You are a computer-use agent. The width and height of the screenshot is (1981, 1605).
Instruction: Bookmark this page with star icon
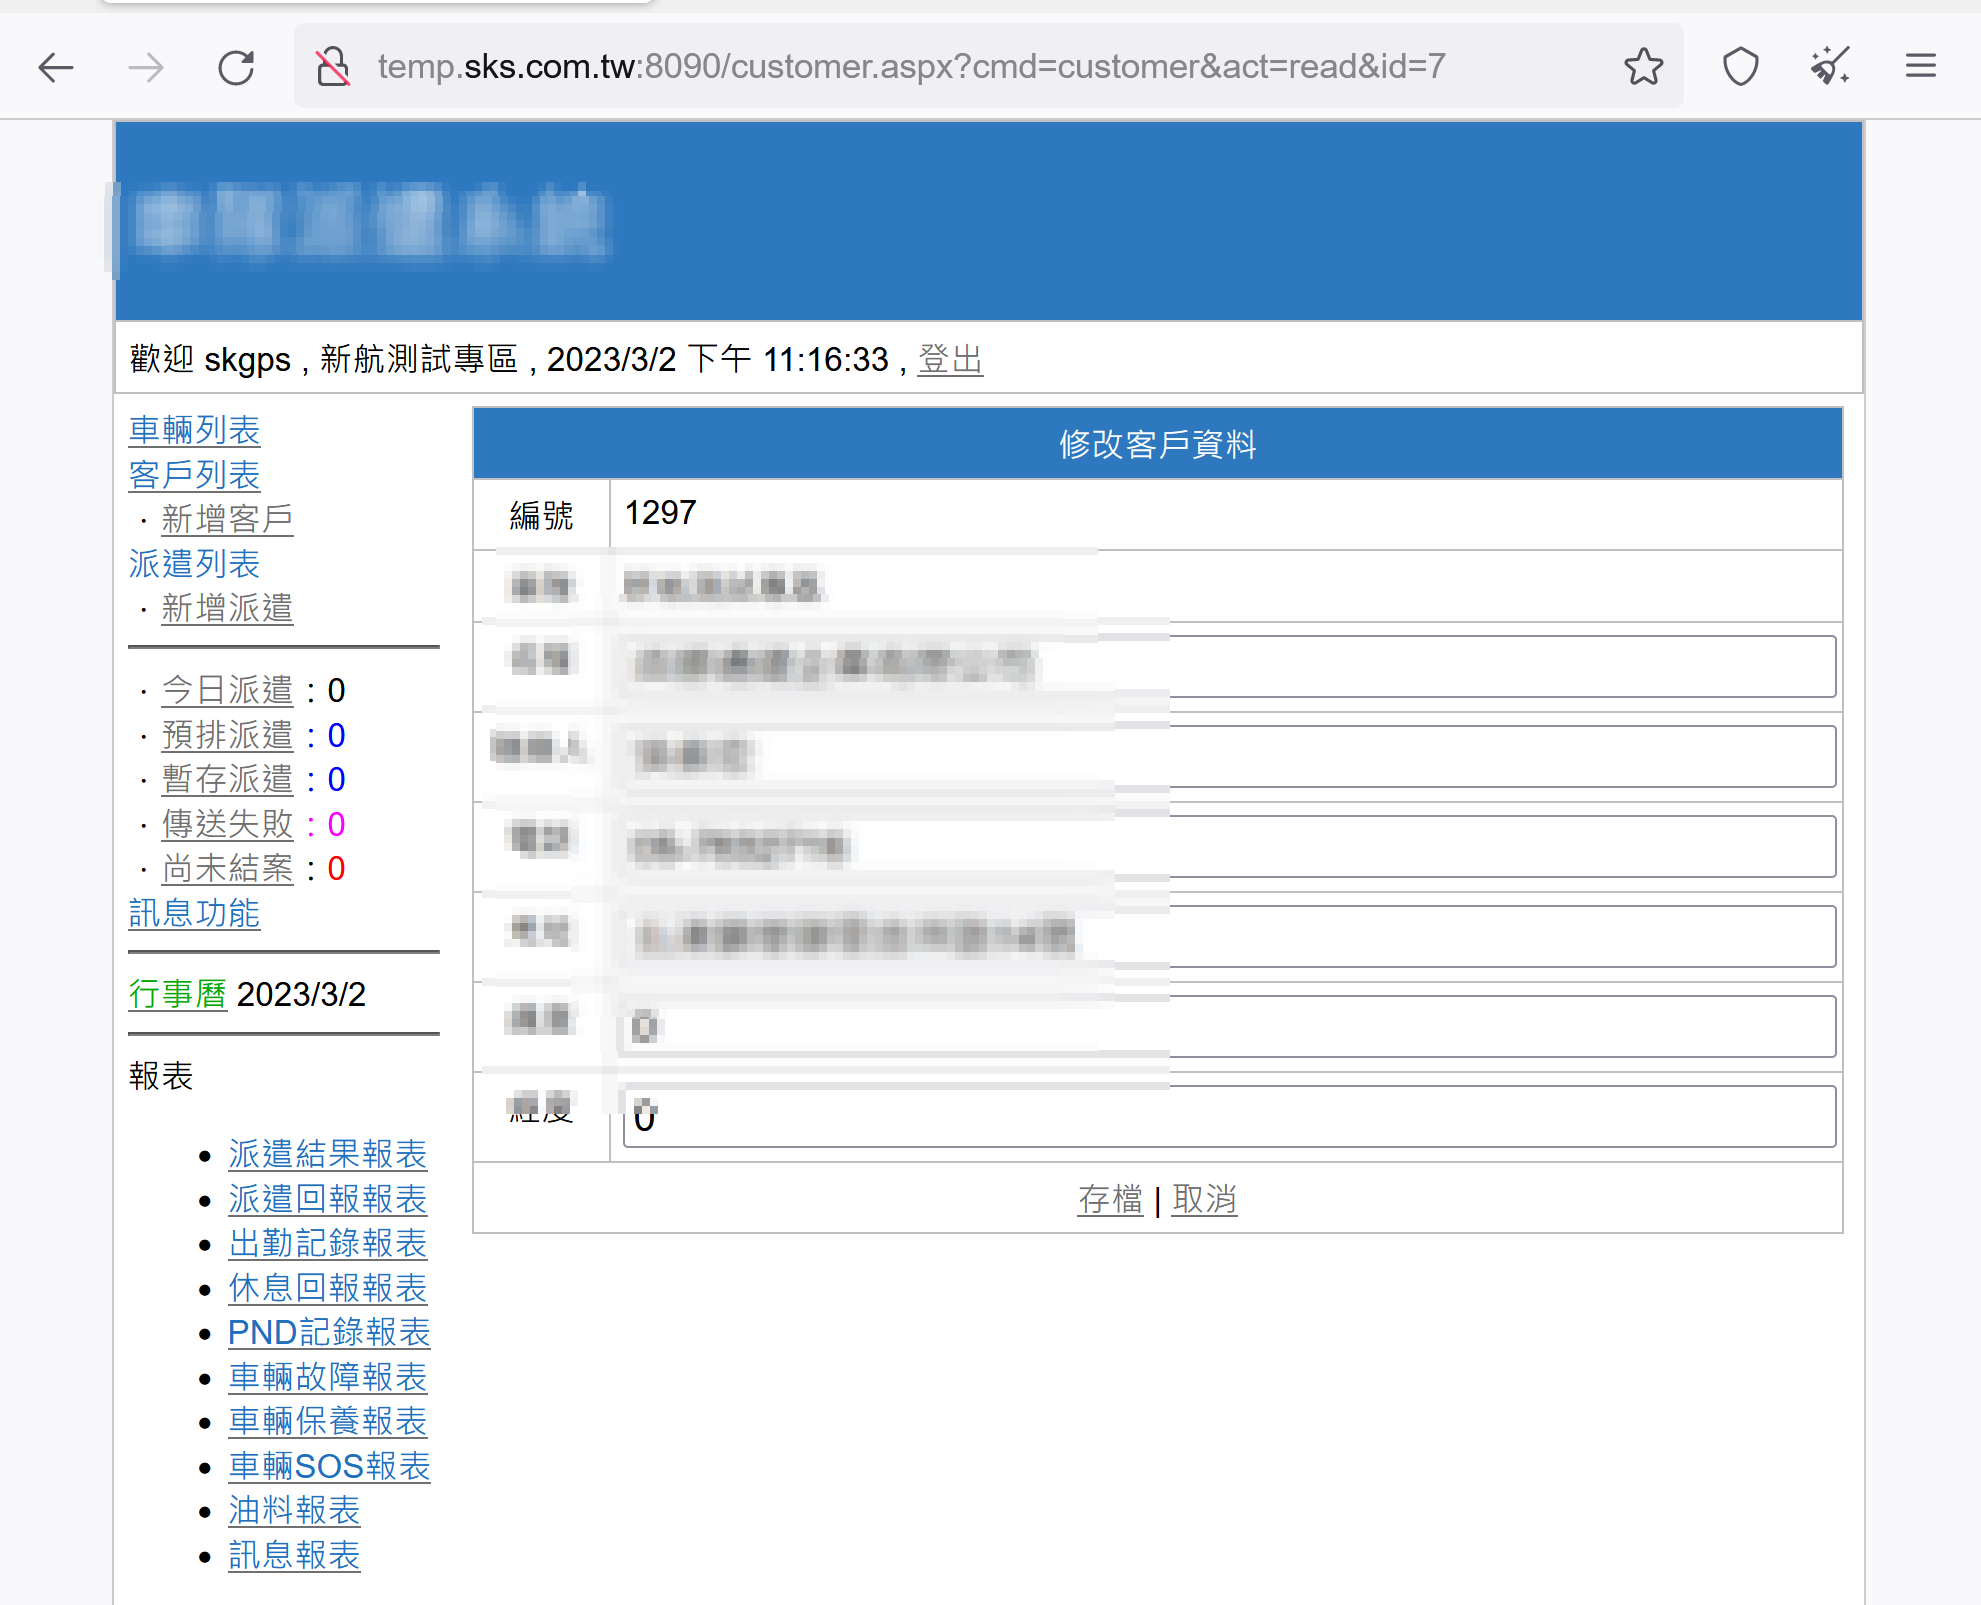[1643, 67]
